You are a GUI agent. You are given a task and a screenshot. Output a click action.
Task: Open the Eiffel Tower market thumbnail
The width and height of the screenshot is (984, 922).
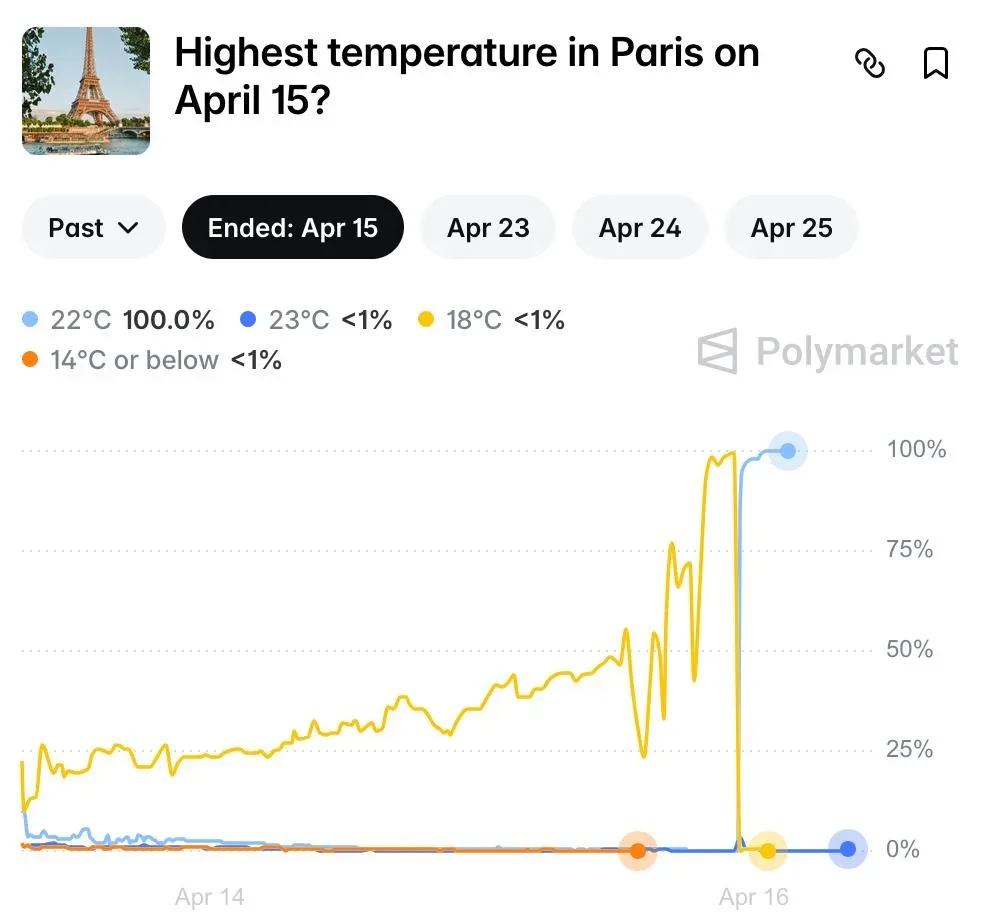tap(86, 91)
